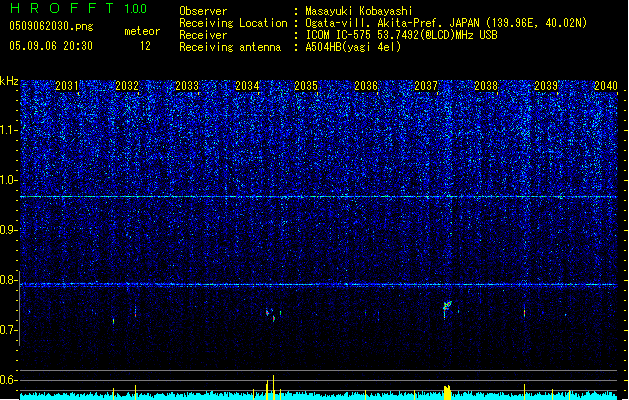The image size is (629, 400).
Task: Click the 2034 time marker
Action: pyautogui.click(x=247, y=86)
